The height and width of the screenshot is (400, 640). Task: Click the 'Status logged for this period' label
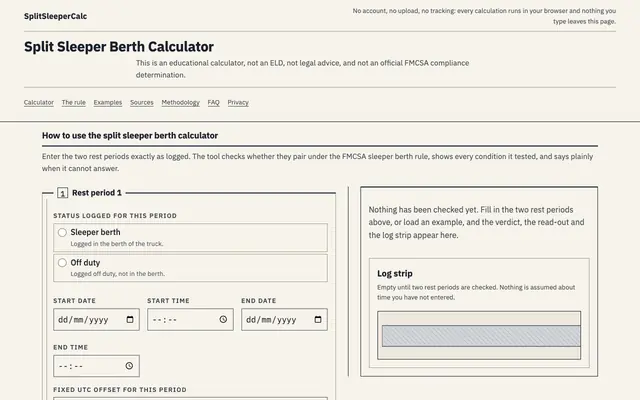(x=115, y=216)
